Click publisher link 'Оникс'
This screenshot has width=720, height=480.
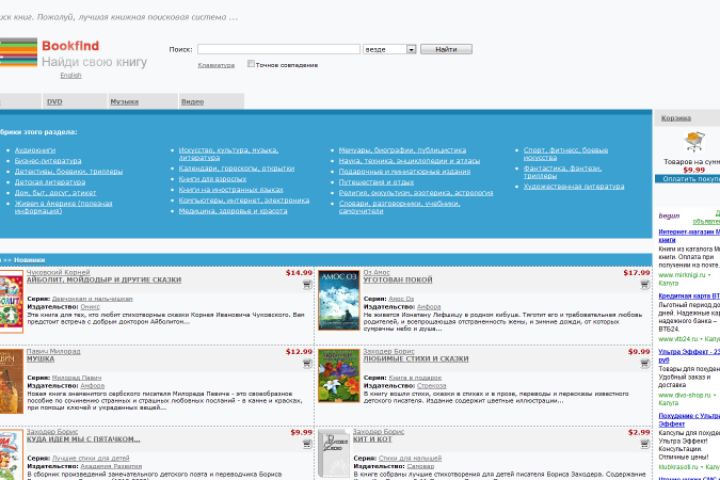tap(90, 306)
